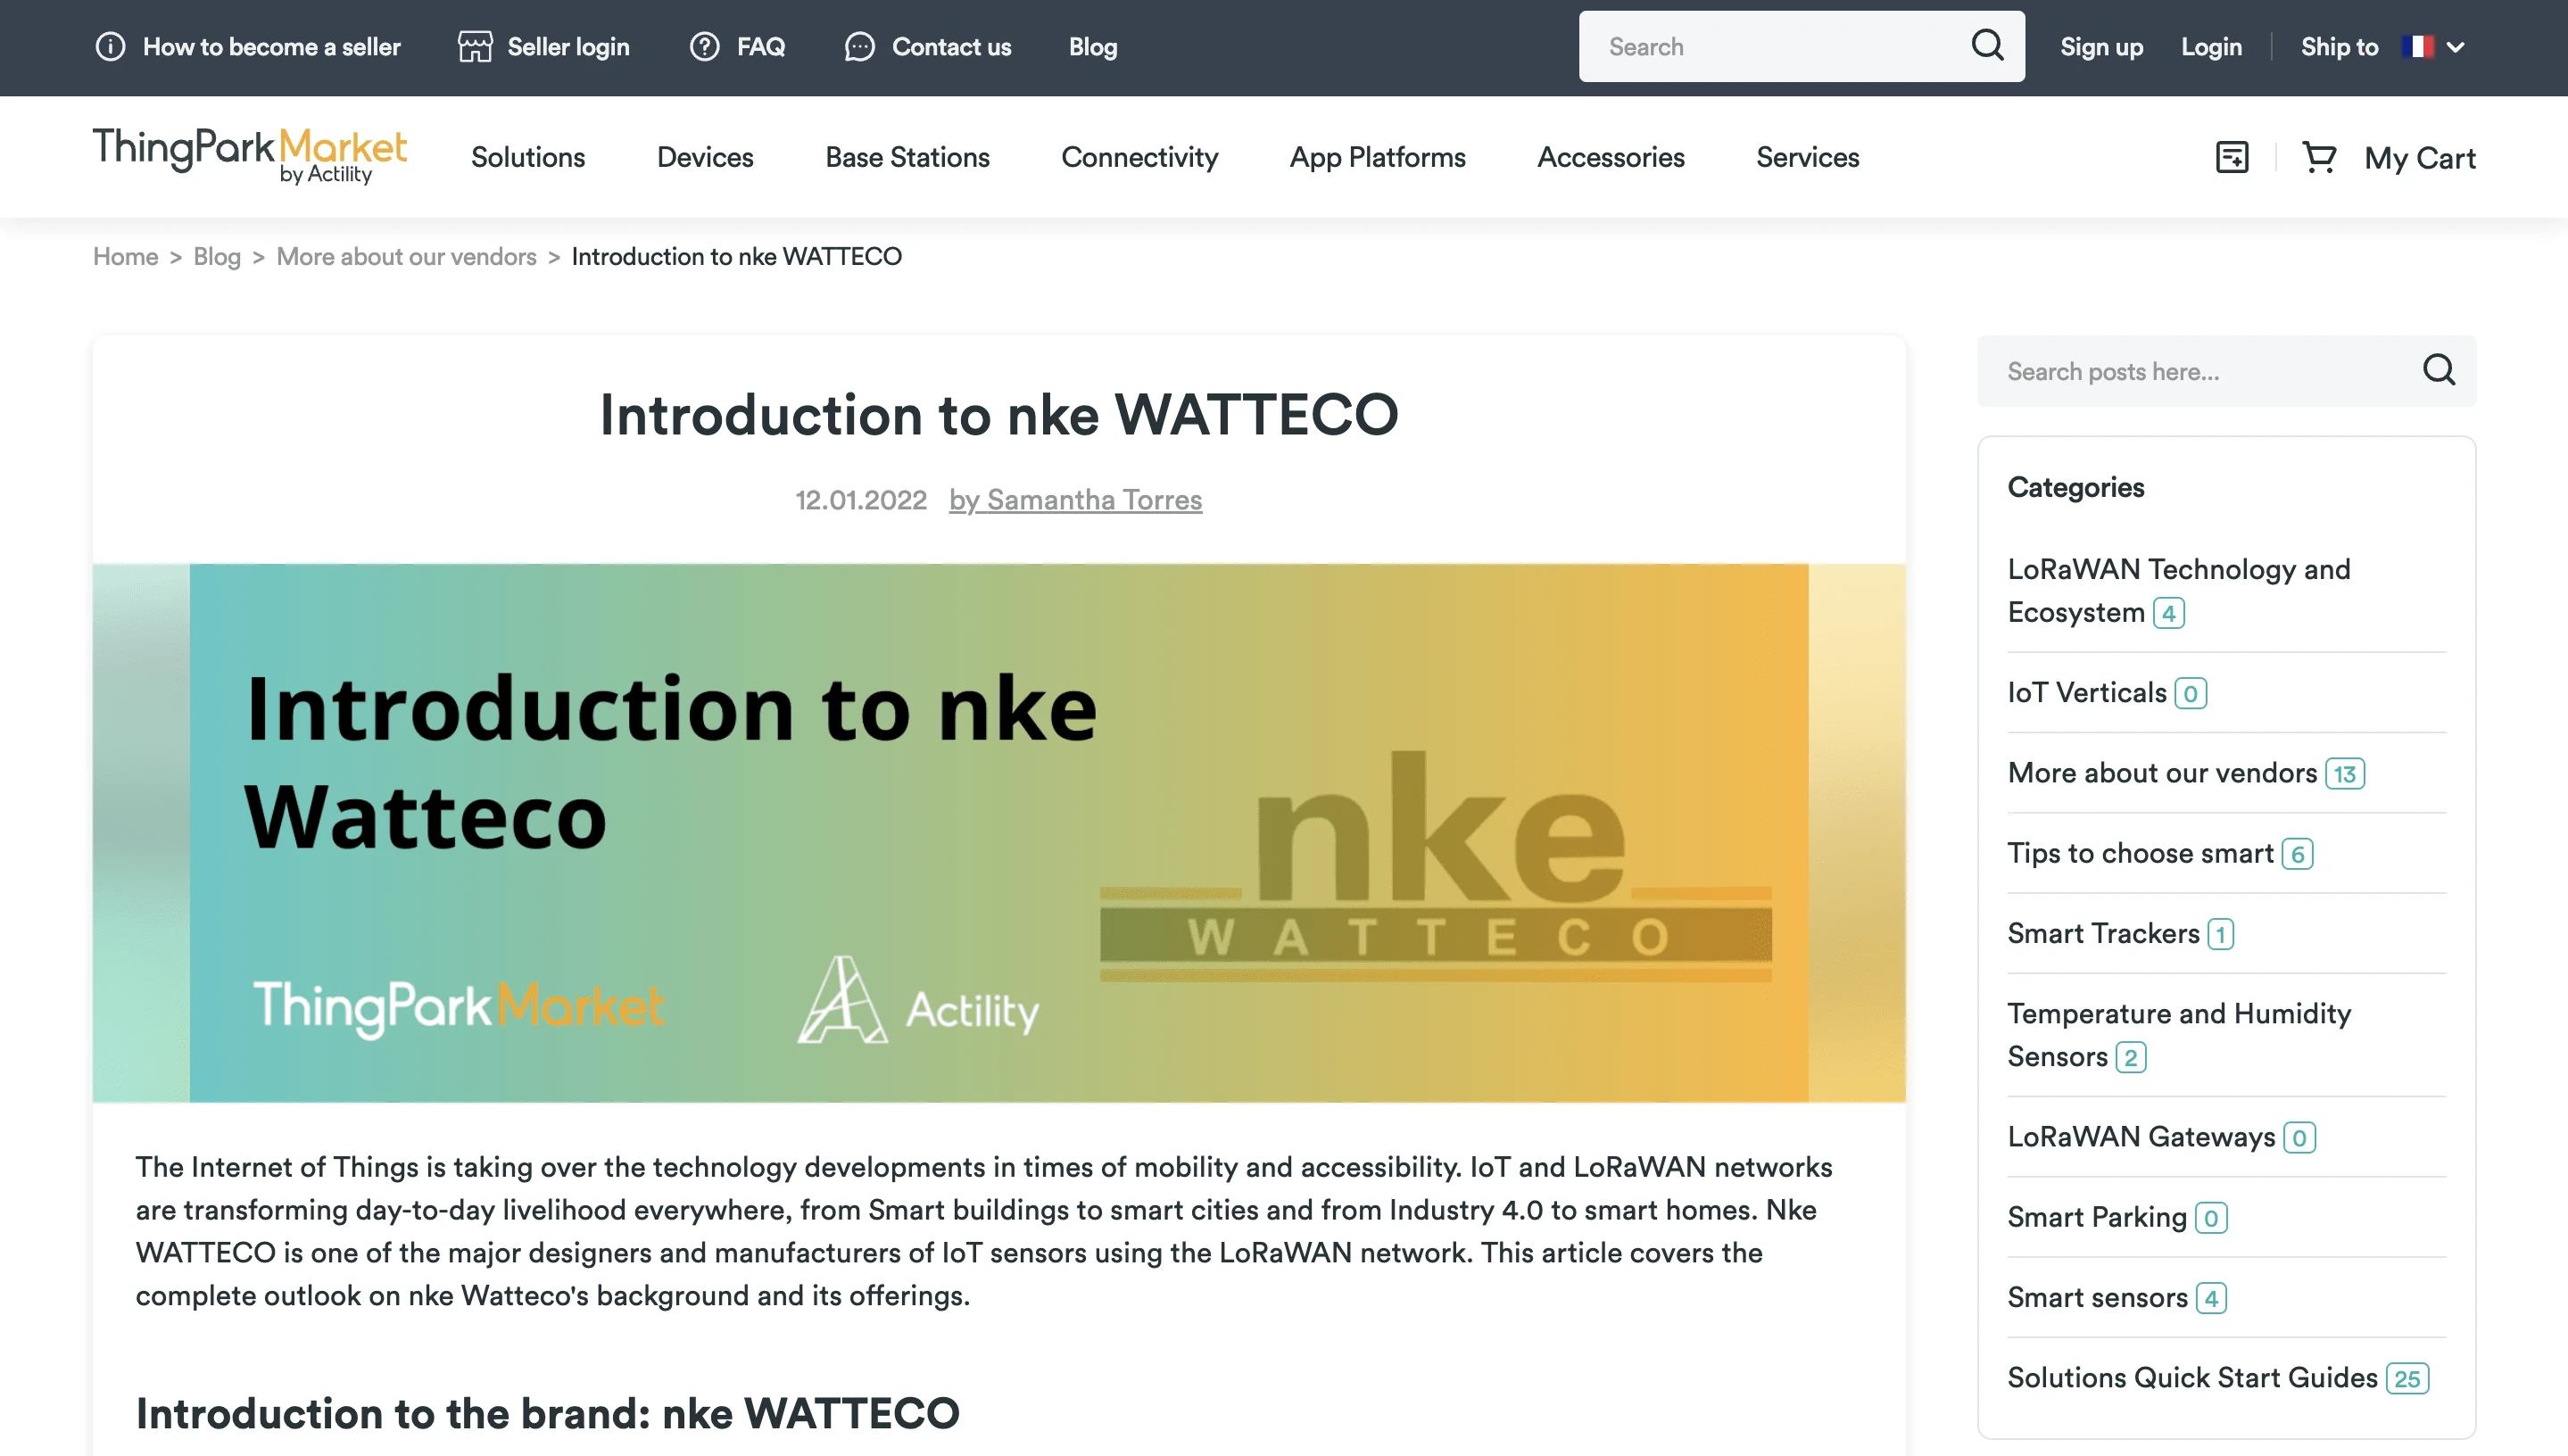This screenshot has width=2568, height=1456.
Task: Open the App Platforms menu
Action: pos(1377,157)
